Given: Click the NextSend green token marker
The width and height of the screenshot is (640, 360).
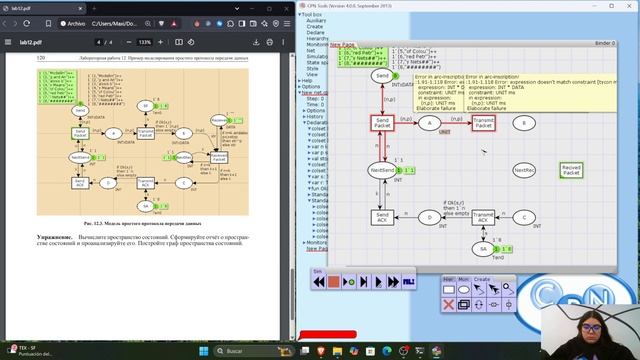Looking at the screenshot, I should point(399,170).
